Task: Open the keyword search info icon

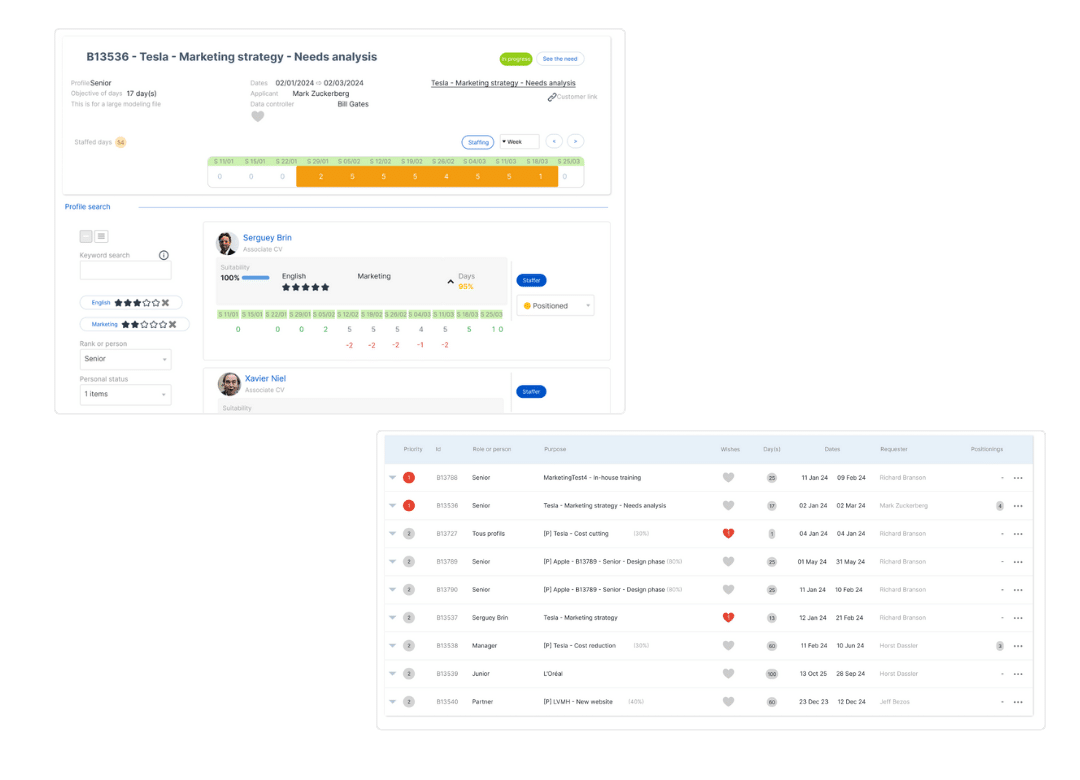Action: tap(164, 255)
